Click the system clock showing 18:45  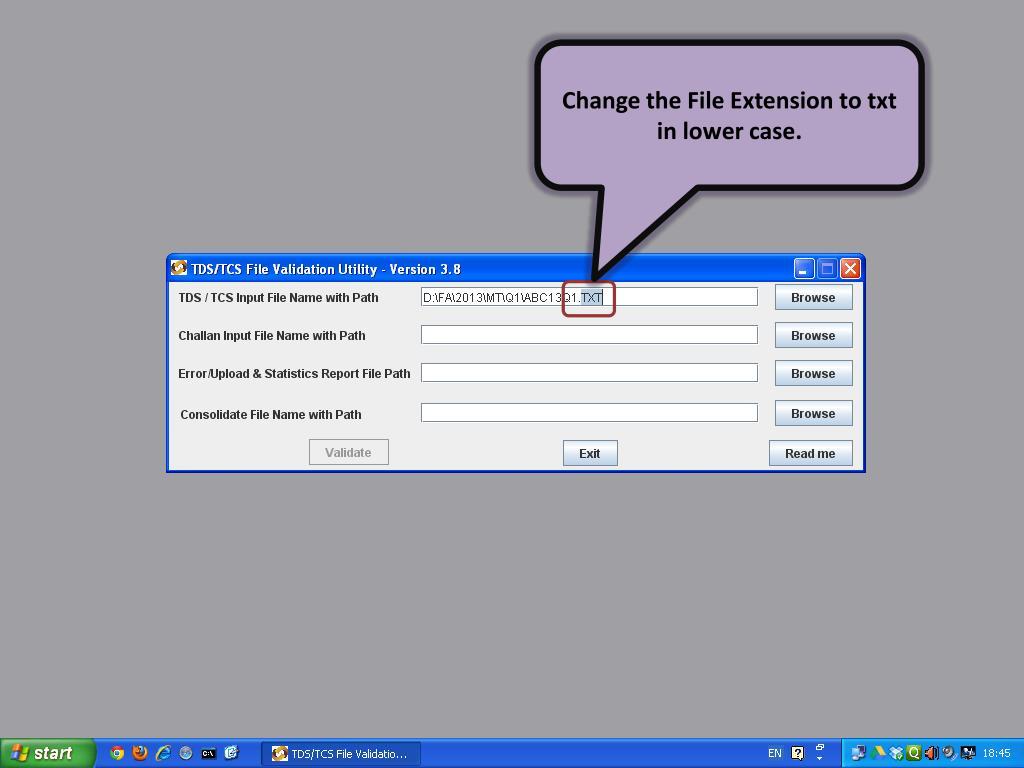click(997, 753)
